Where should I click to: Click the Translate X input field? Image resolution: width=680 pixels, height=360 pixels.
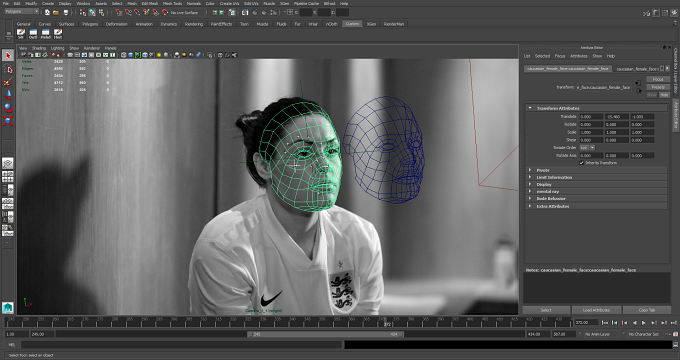pos(591,117)
